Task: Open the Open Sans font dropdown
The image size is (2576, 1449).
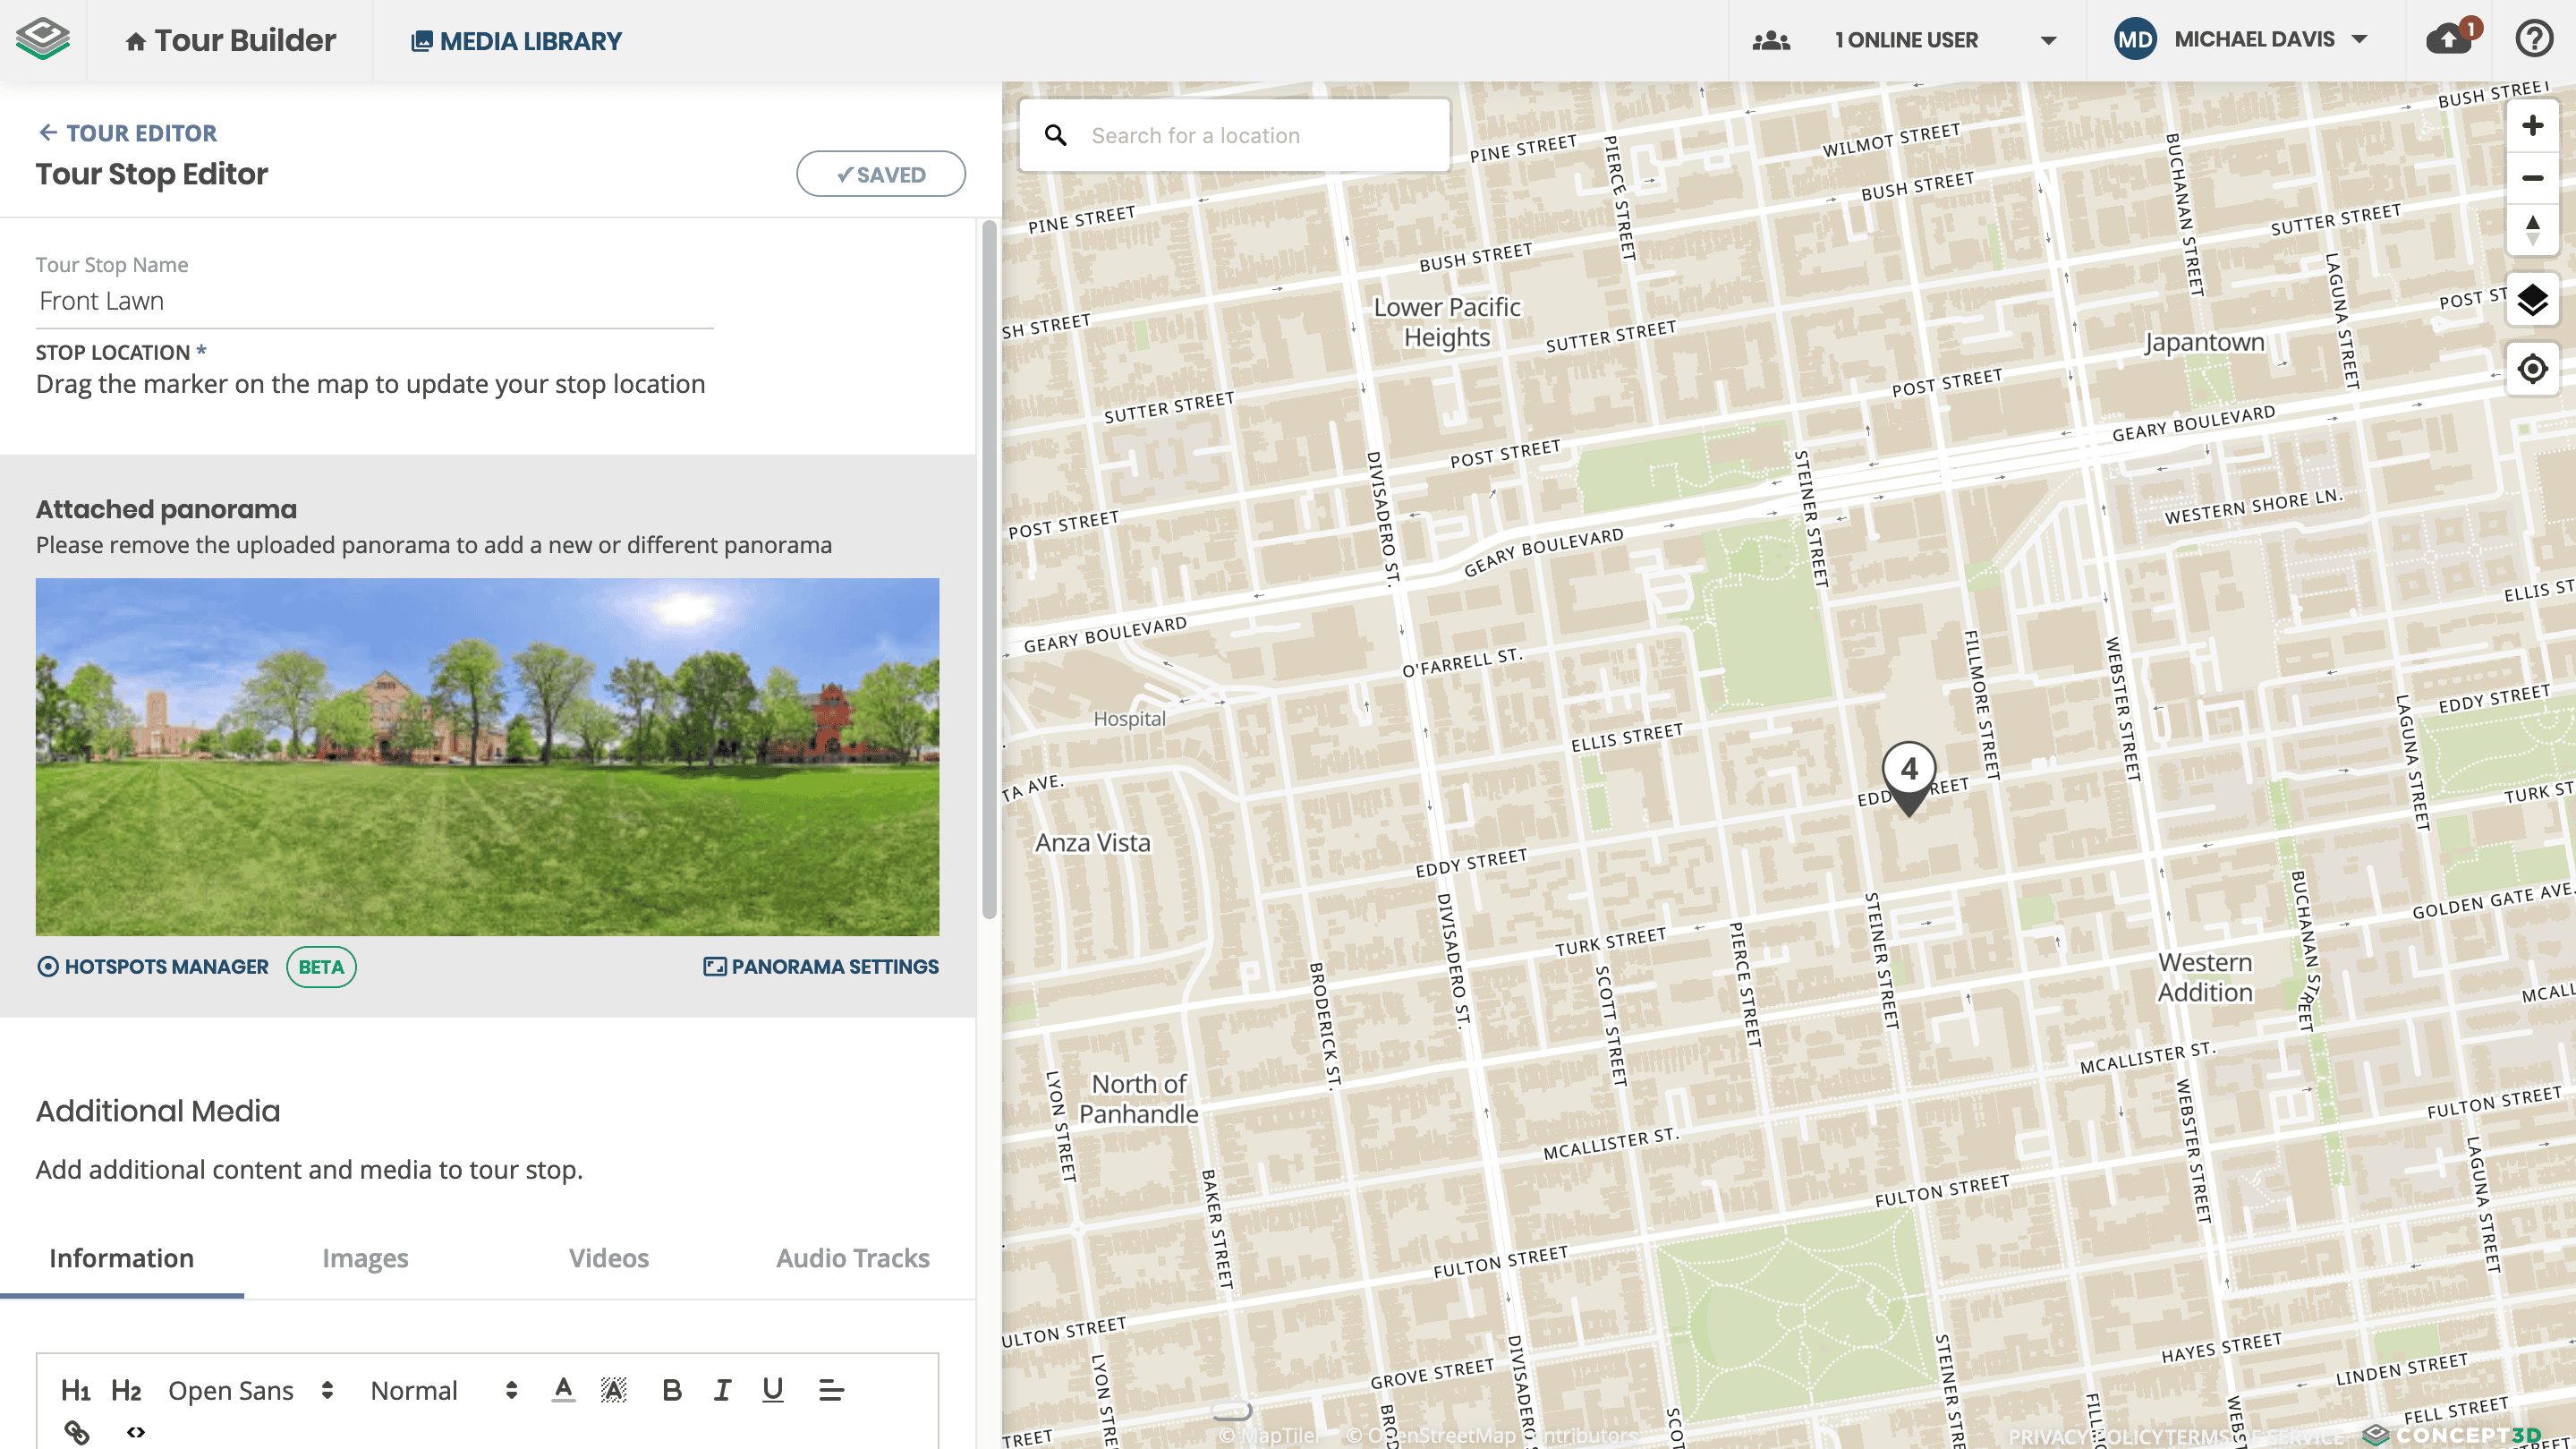Action: pyautogui.click(x=251, y=1390)
